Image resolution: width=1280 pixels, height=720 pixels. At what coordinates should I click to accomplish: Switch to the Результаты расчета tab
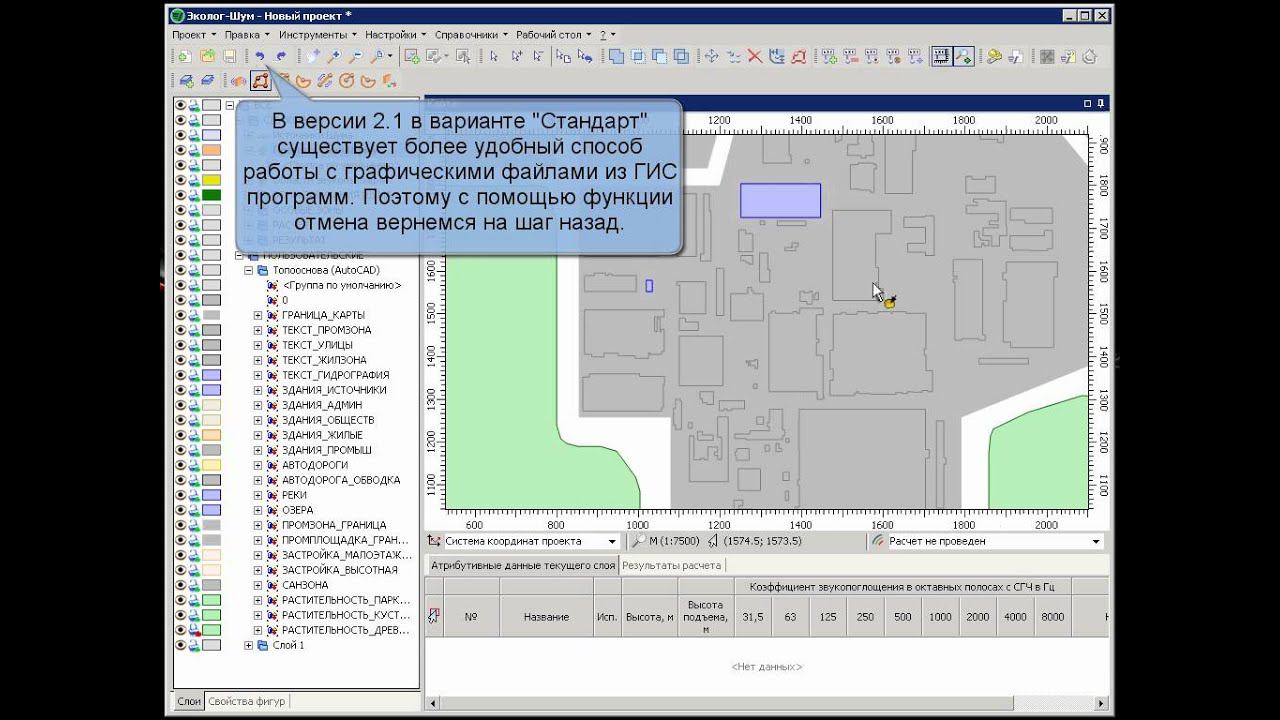[671, 565]
